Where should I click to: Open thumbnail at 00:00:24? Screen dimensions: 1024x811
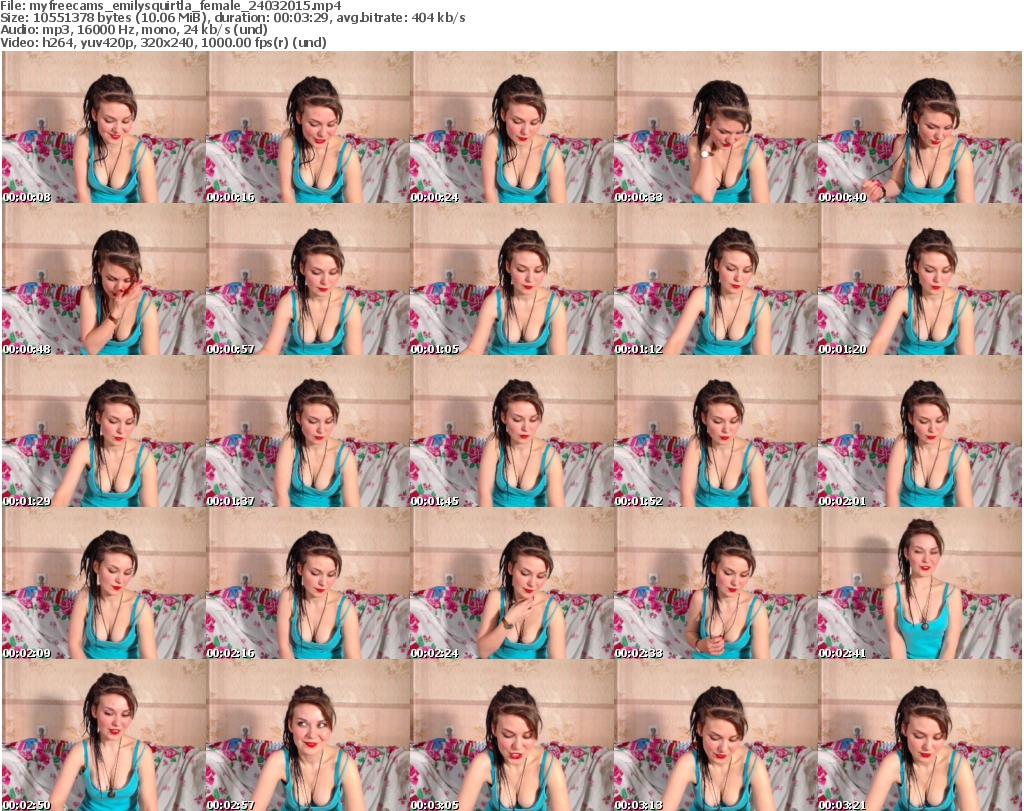pos(512,127)
